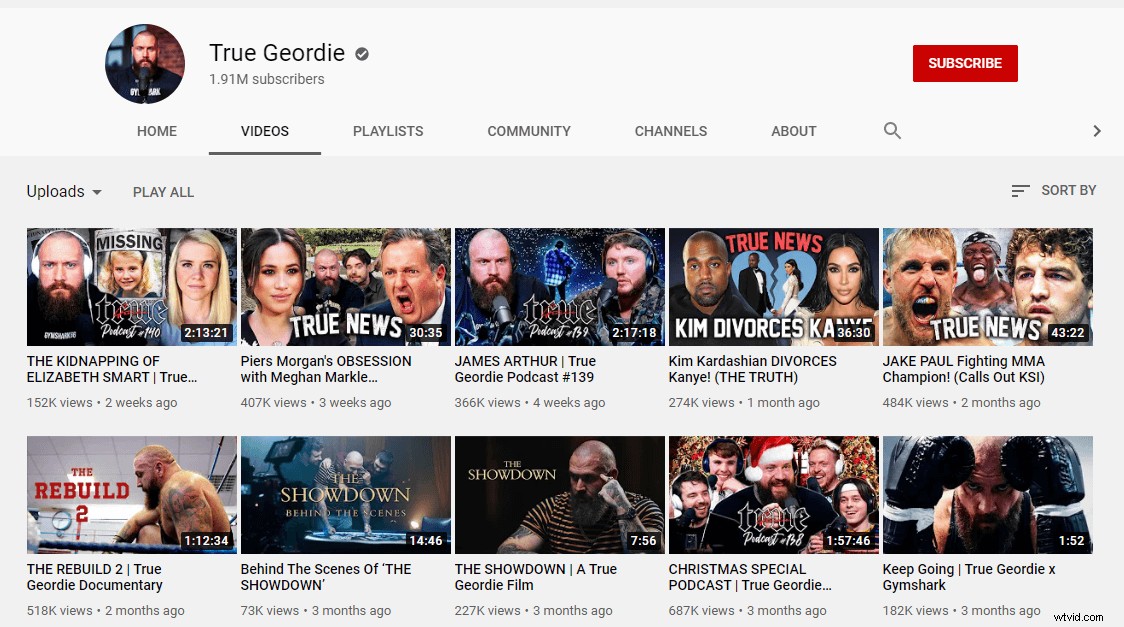Click the True Geordie channel avatar
The image size is (1124, 627).
pyautogui.click(x=145, y=64)
